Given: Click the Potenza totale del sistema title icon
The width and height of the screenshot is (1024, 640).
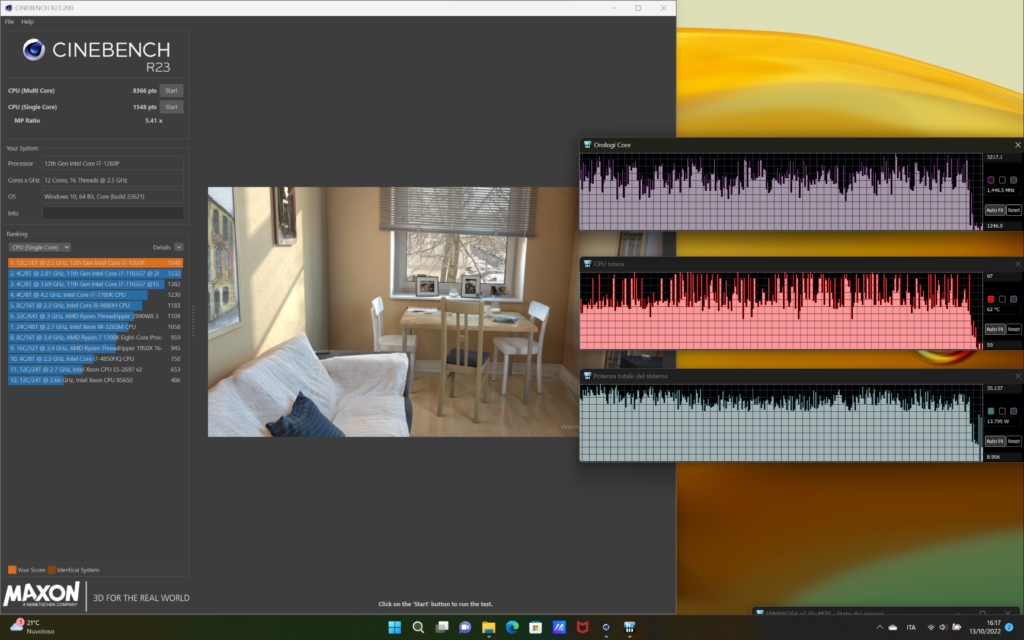Looking at the screenshot, I should coord(587,376).
